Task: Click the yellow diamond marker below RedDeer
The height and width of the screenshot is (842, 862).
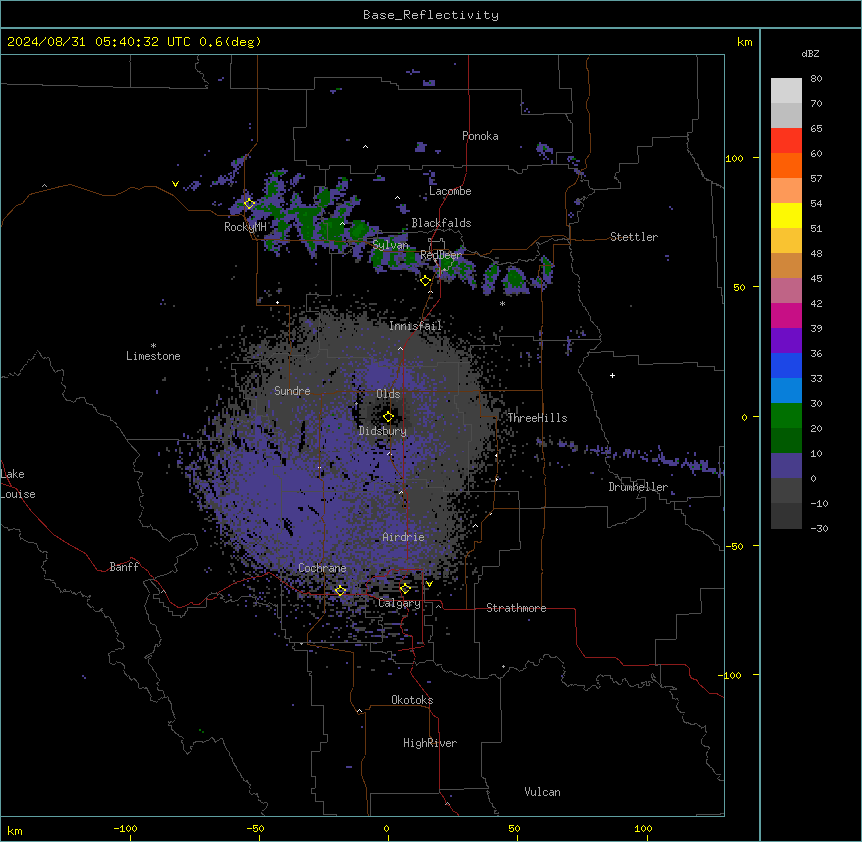Action: 425,281
